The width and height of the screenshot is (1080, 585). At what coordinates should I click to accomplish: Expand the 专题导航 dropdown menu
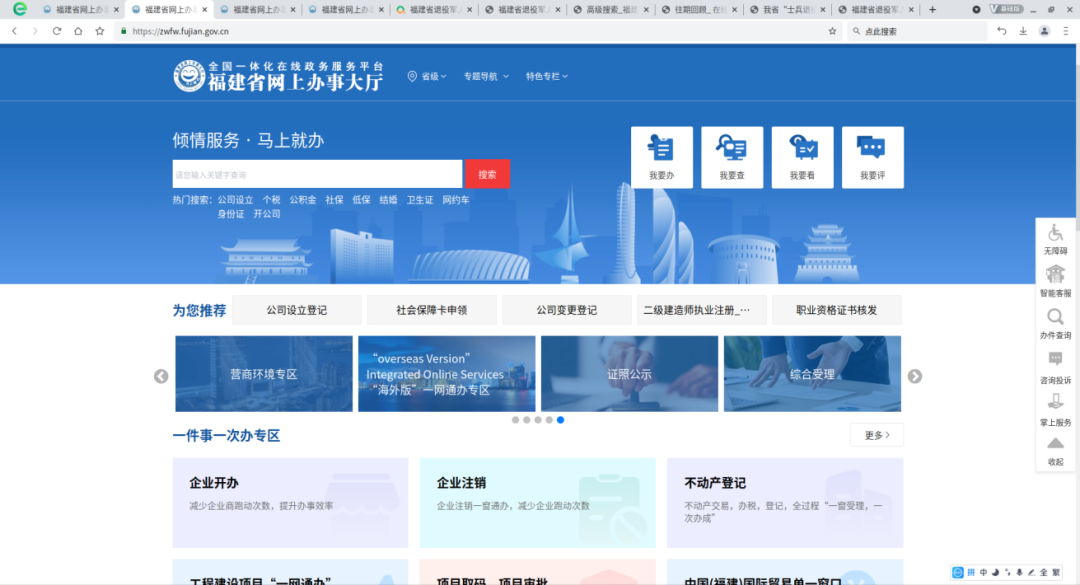485,76
